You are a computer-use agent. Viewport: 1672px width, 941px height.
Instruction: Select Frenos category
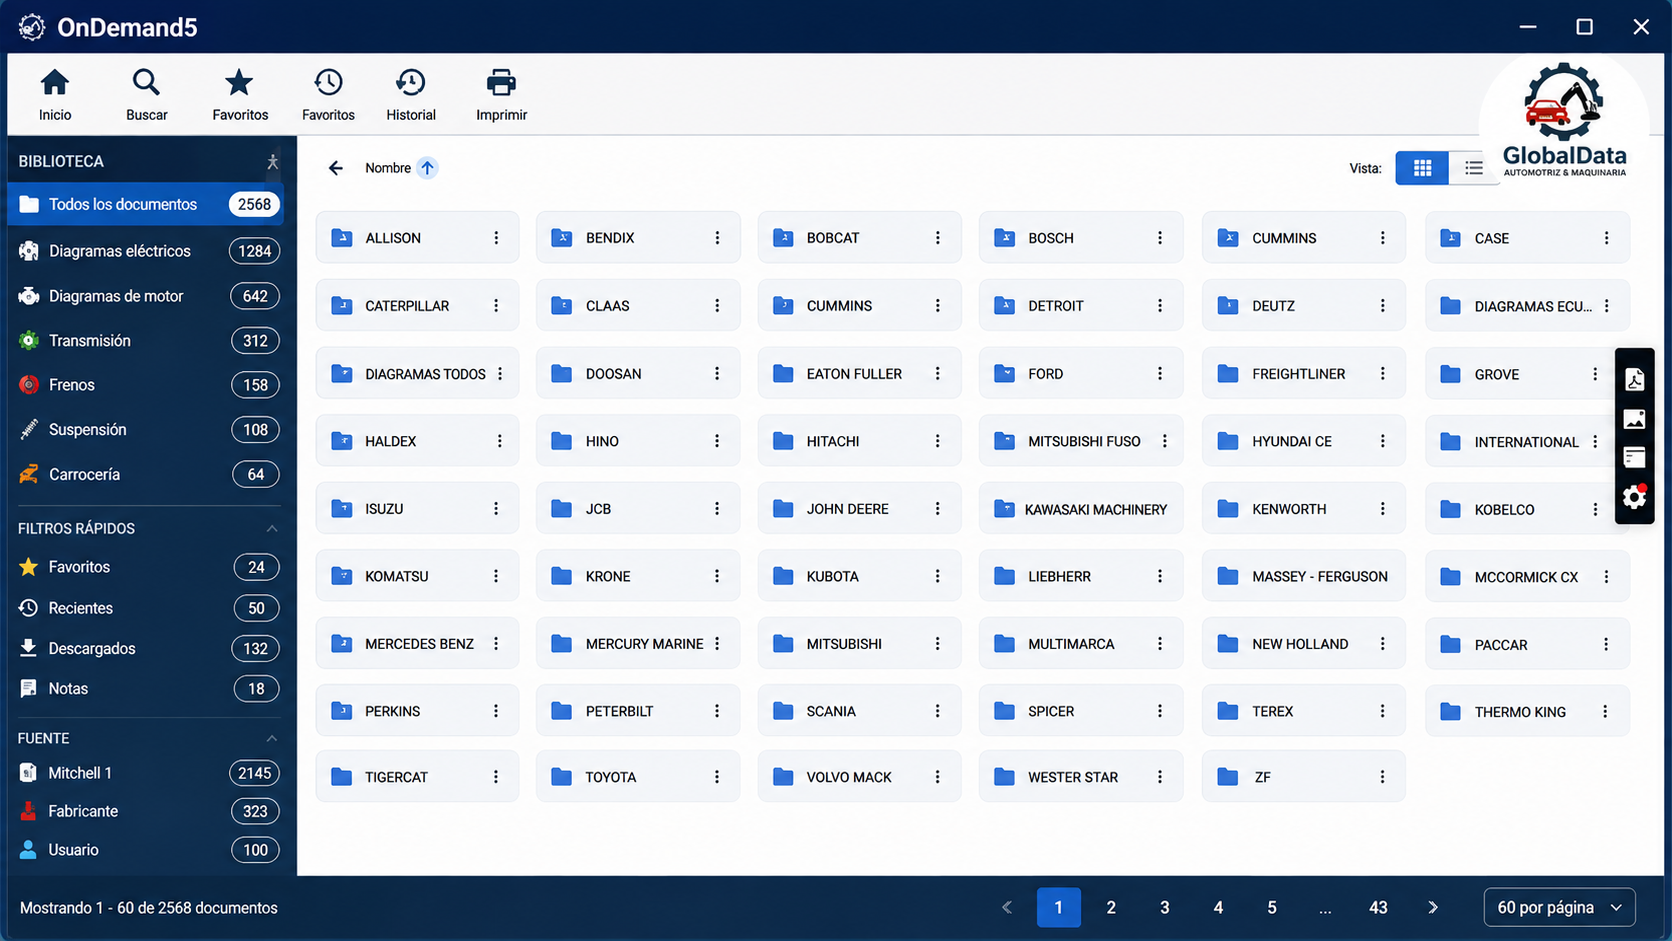(x=146, y=385)
